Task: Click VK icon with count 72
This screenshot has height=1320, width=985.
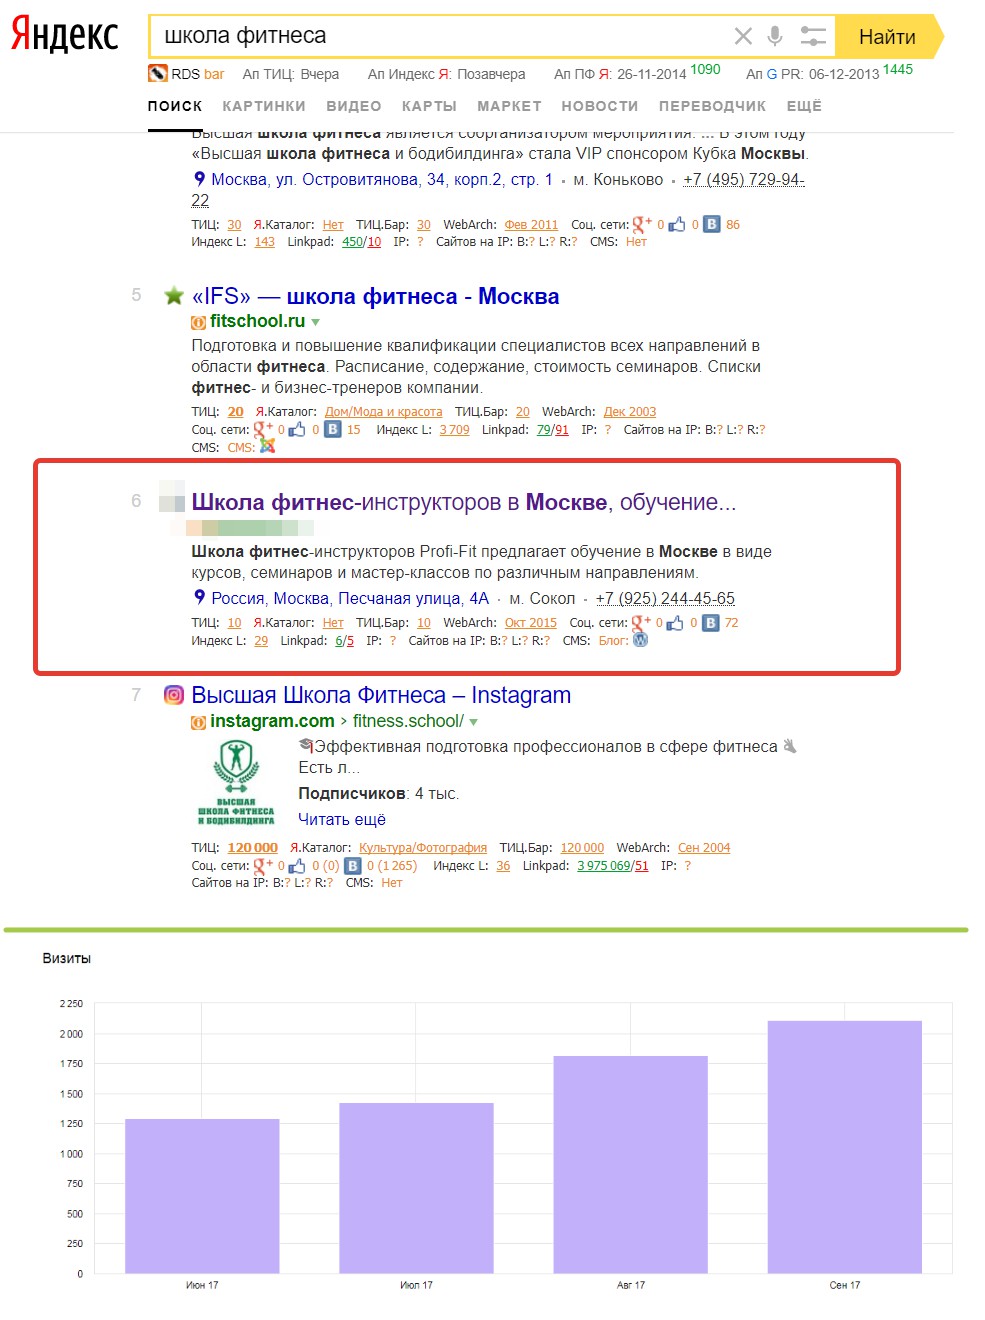Action: pyautogui.click(x=711, y=622)
